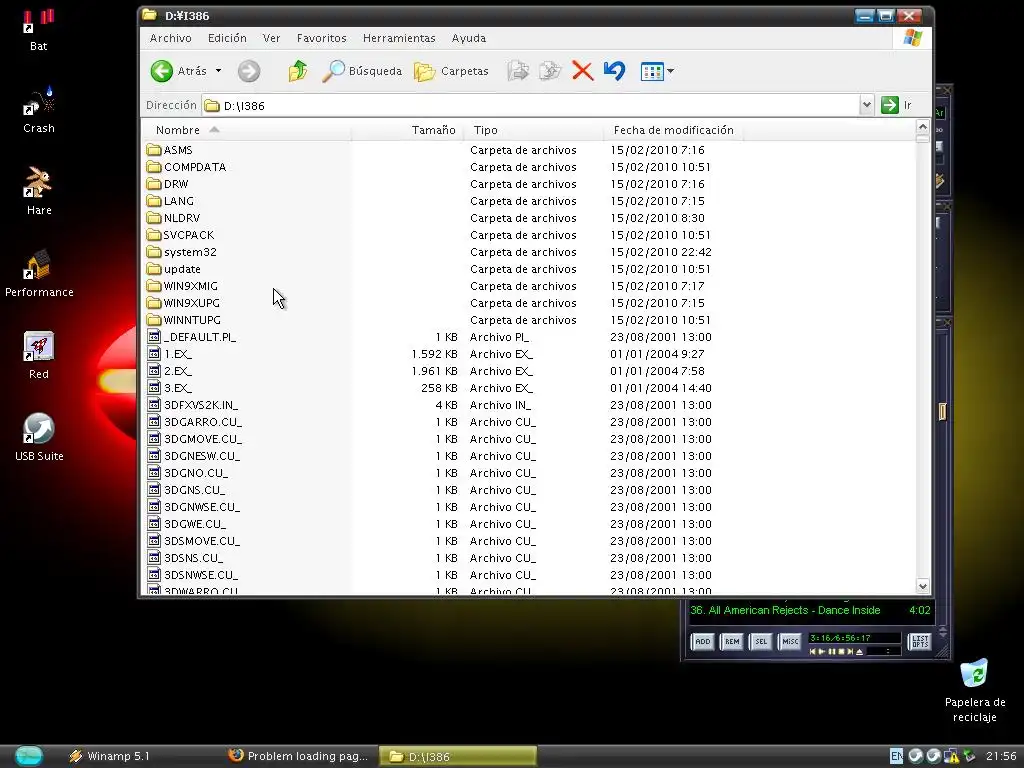Select the 1.EX_ file
The width and height of the screenshot is (1024, 768).
click(170, 354)
